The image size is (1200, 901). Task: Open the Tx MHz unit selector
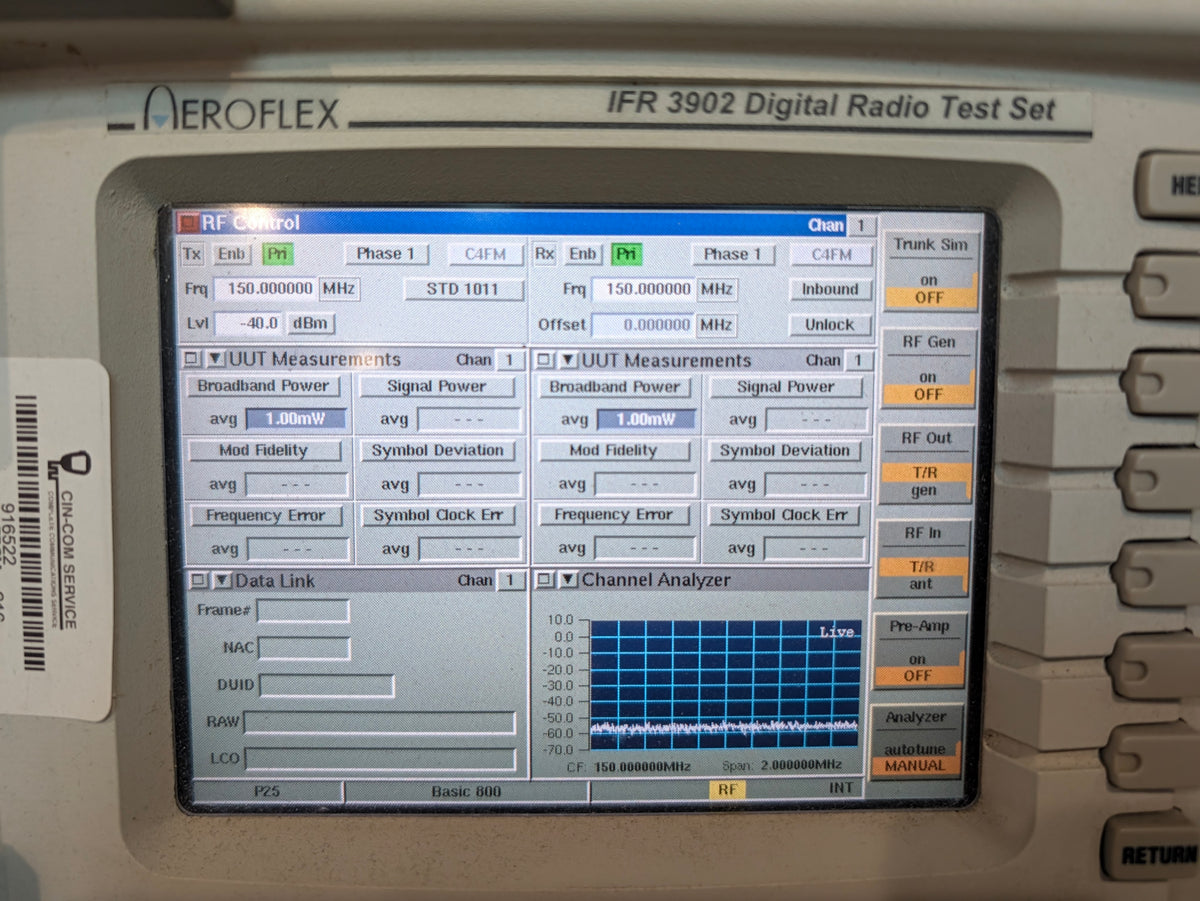[x=339, y=289]
